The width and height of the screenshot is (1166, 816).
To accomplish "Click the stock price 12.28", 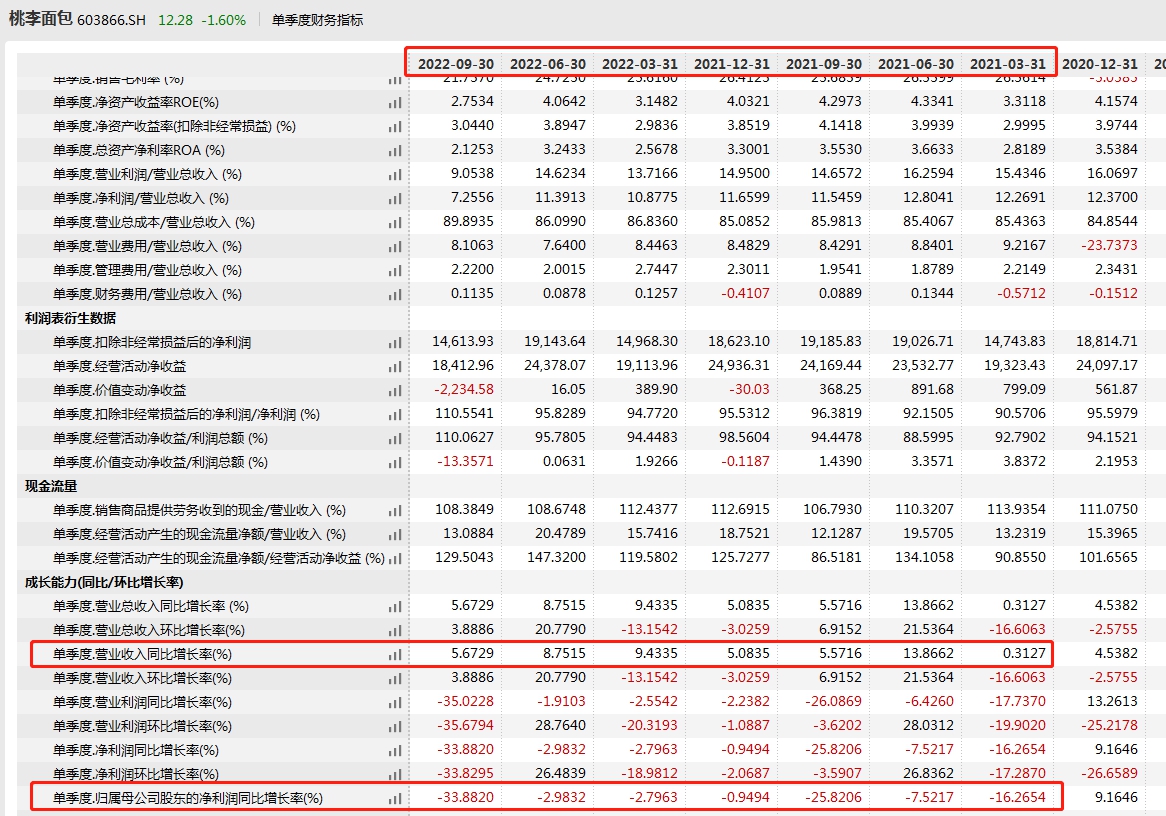I will pyautogui.click(x=175, y=20).
